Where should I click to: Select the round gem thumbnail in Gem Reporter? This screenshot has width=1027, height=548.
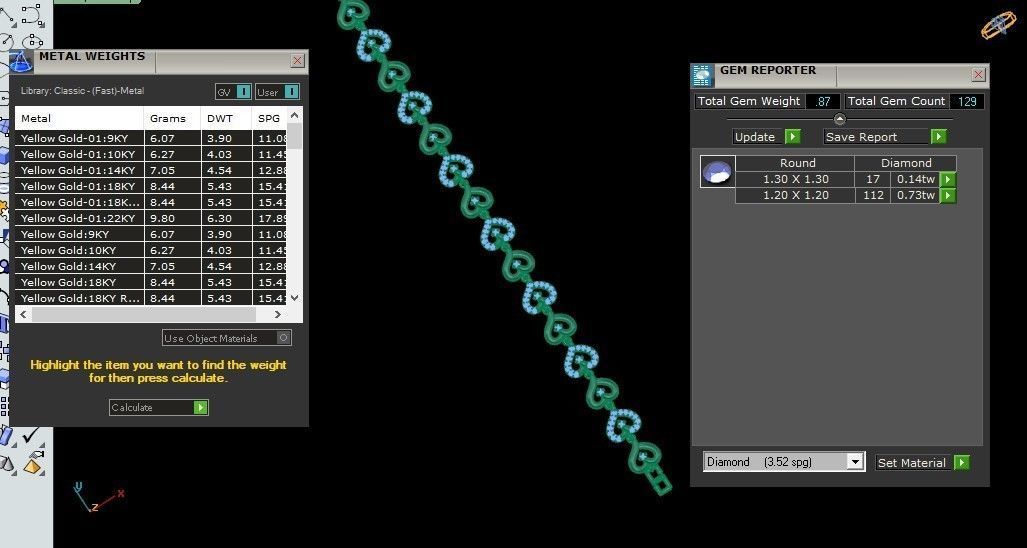tap(717, 172)
